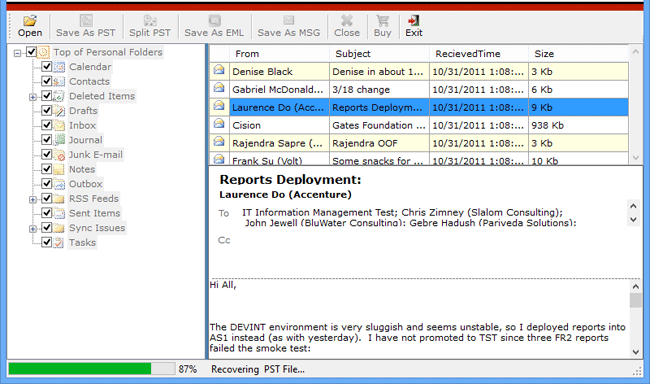This screenshot has width=651, height=386.
Task: Uncheck the Top of Personal Folders checkbox
Action: pyautogui.click(x=31, y=51)
